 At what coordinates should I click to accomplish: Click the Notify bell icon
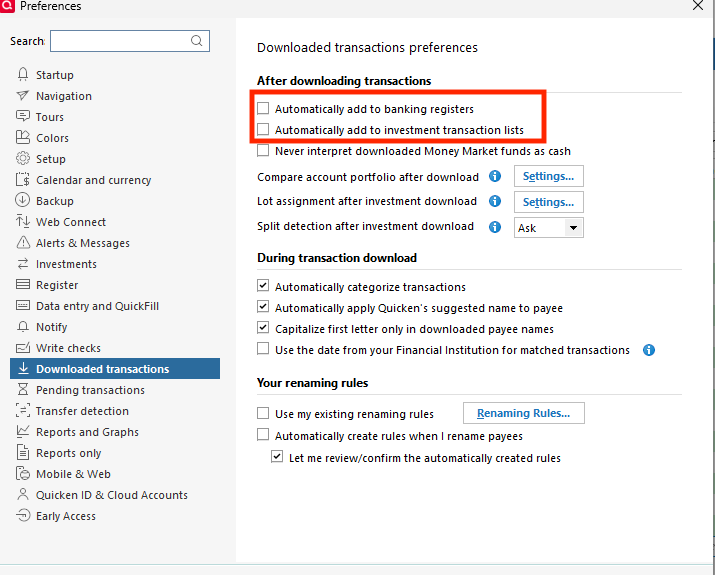tap(23, 326)
